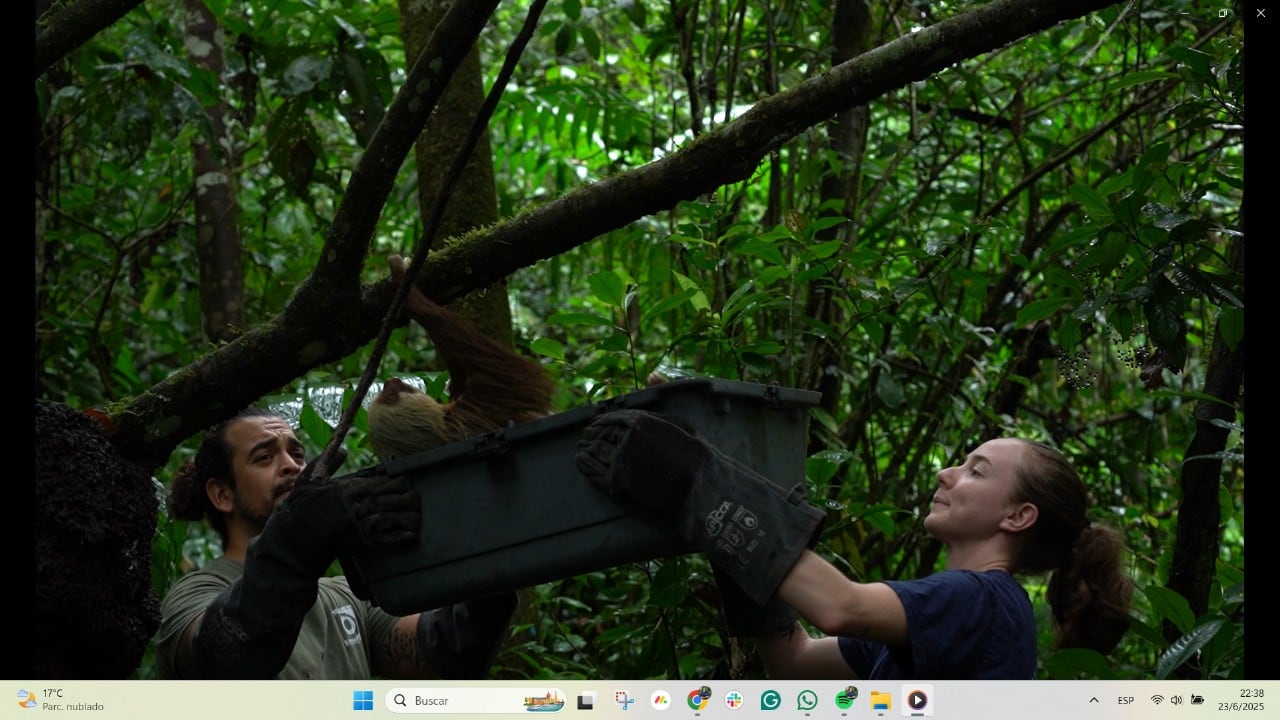Check battery status in system tray
The height and width of the screenshot is (720, 1280).
(1197, 700)
